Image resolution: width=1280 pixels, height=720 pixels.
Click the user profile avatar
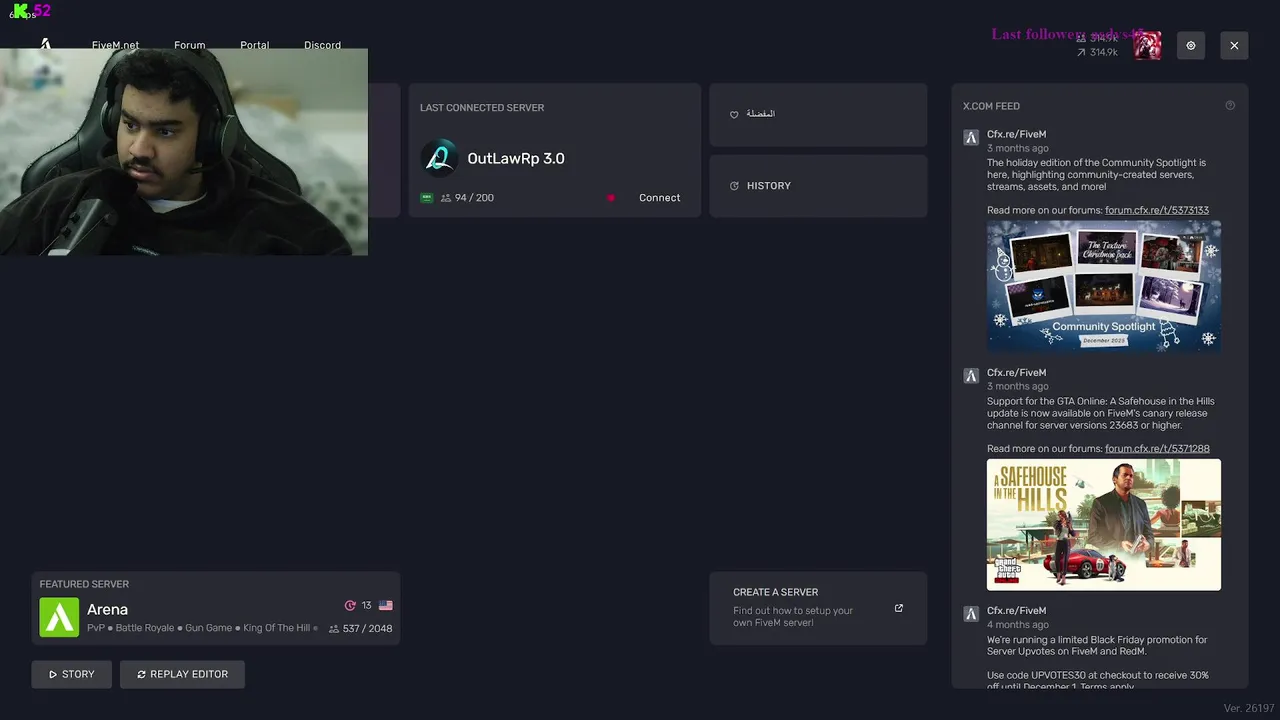1148,45
